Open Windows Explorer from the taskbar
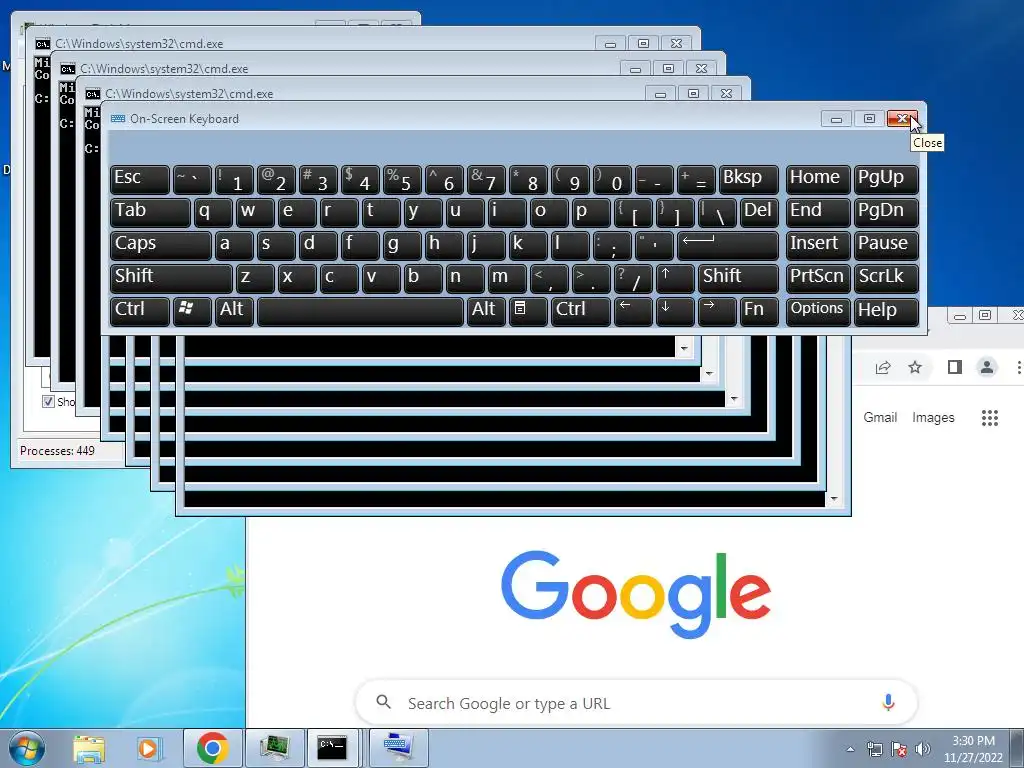 89,748
